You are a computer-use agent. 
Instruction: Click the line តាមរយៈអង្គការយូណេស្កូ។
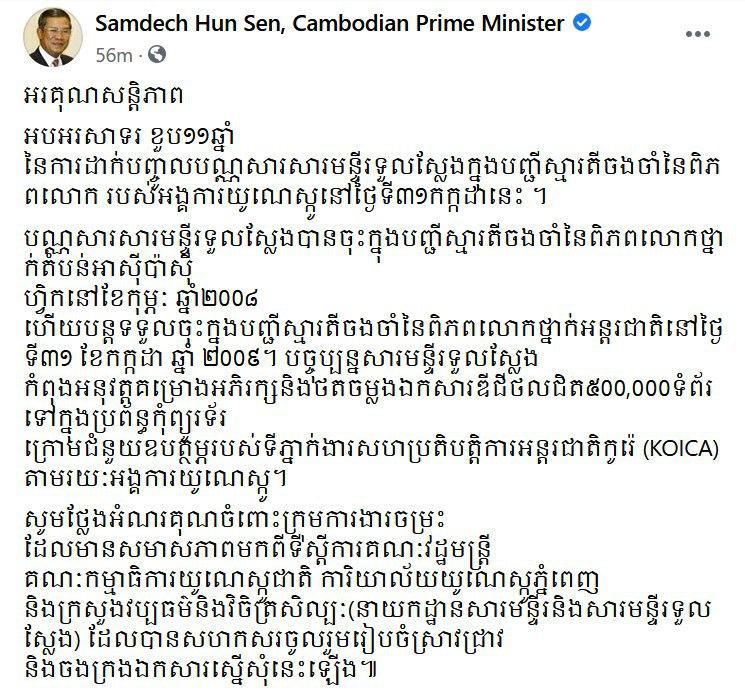click(155, 480)
